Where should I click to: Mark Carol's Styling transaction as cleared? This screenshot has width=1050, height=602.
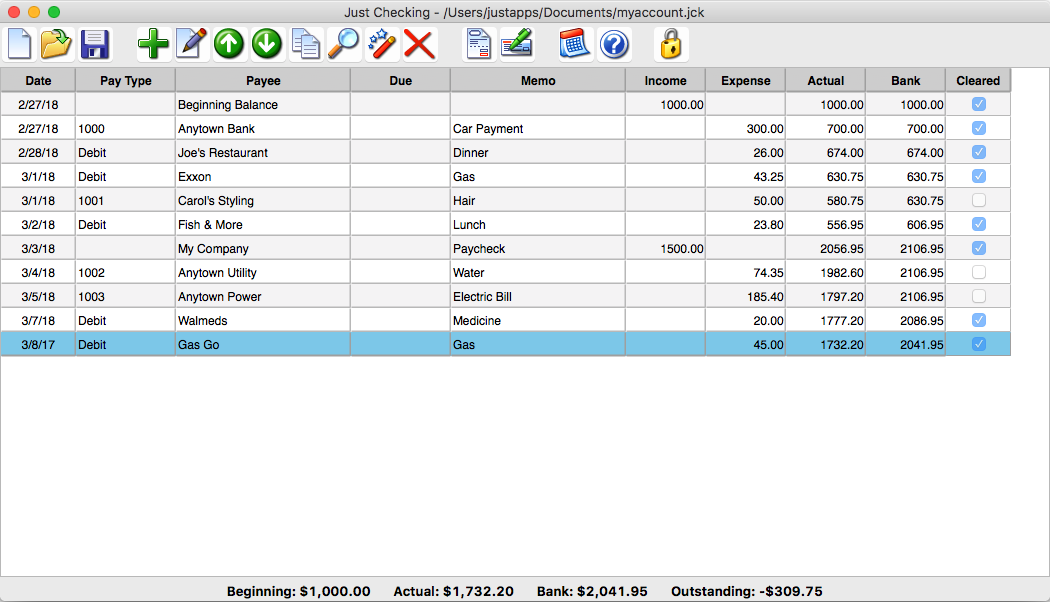978,200
